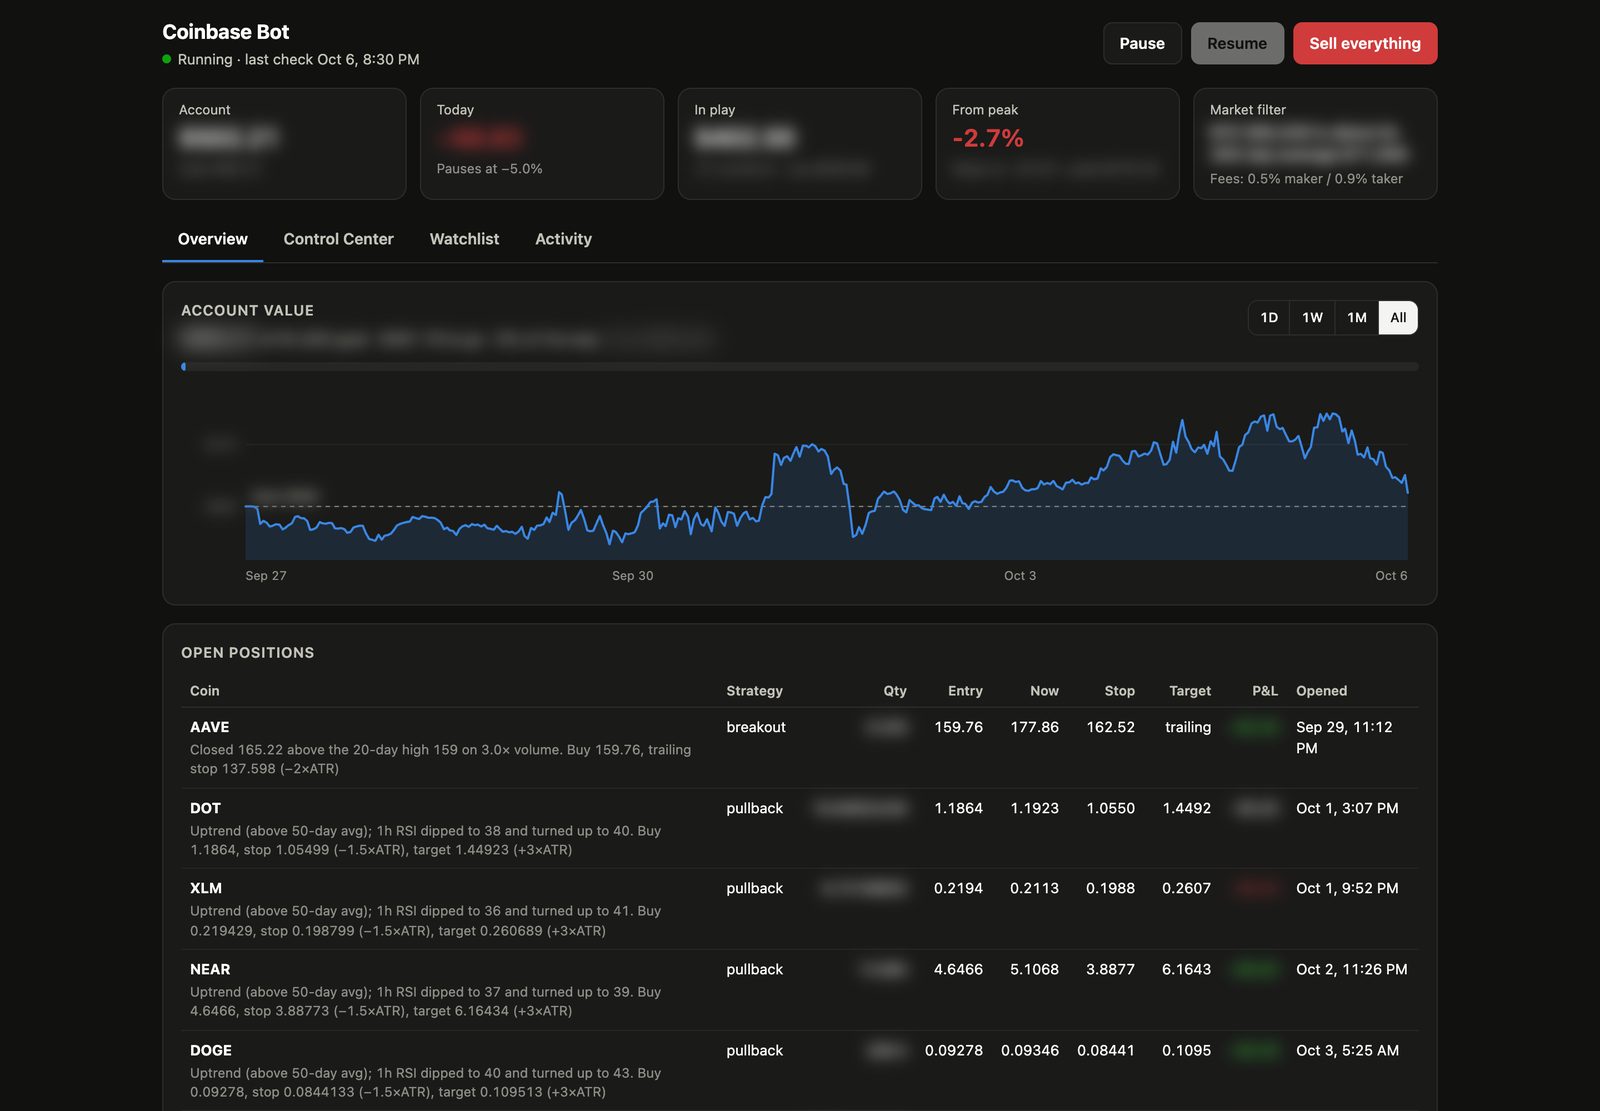Image resolution: width=1600 pixels, height=1111 pixels.
Task: Hit the Sell everything button
Action: point(1365,43)
